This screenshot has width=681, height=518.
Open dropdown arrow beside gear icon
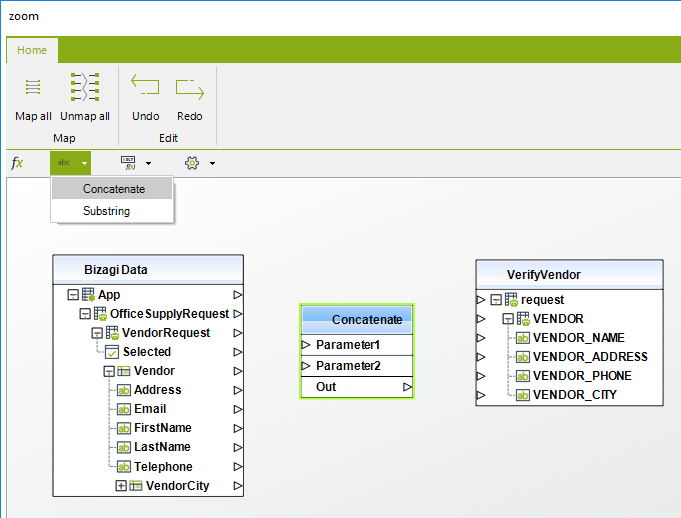point(212,163)
